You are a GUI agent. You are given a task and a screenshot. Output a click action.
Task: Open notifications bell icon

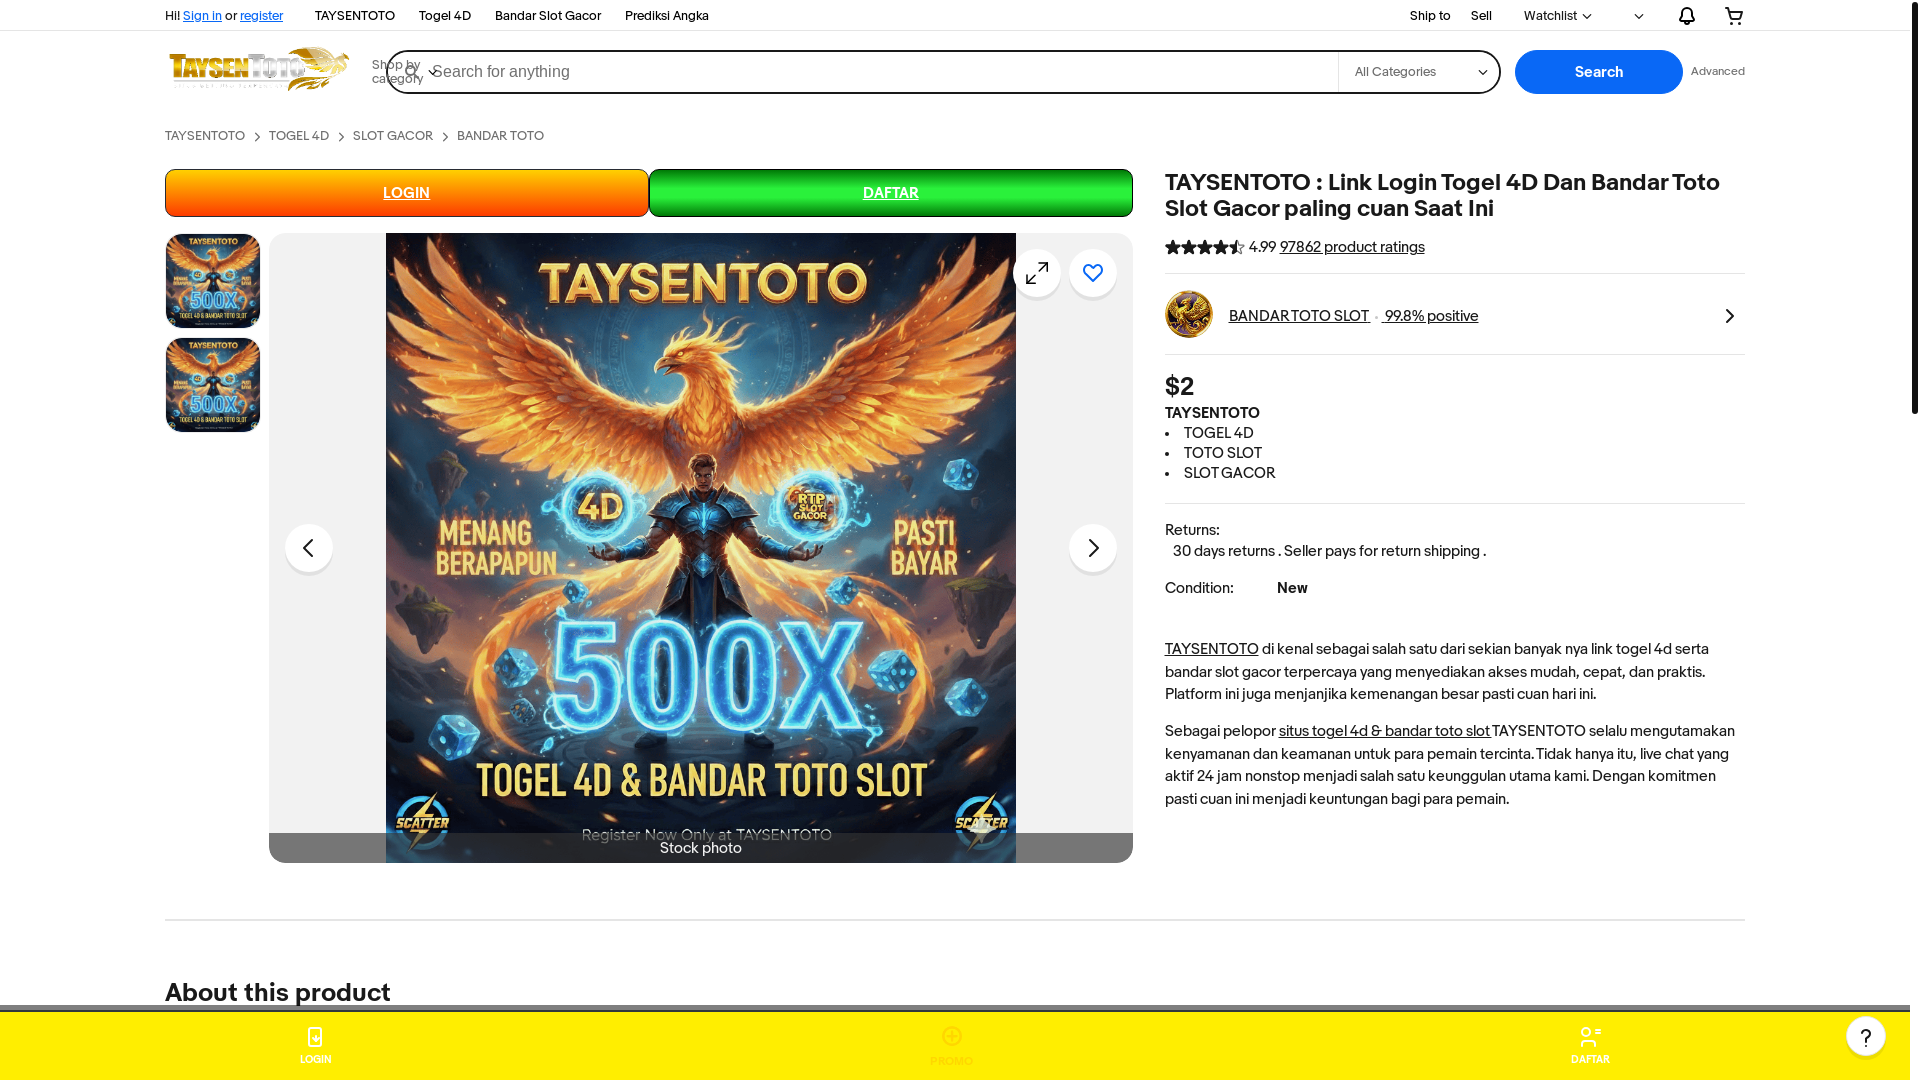click(1686, 16)
